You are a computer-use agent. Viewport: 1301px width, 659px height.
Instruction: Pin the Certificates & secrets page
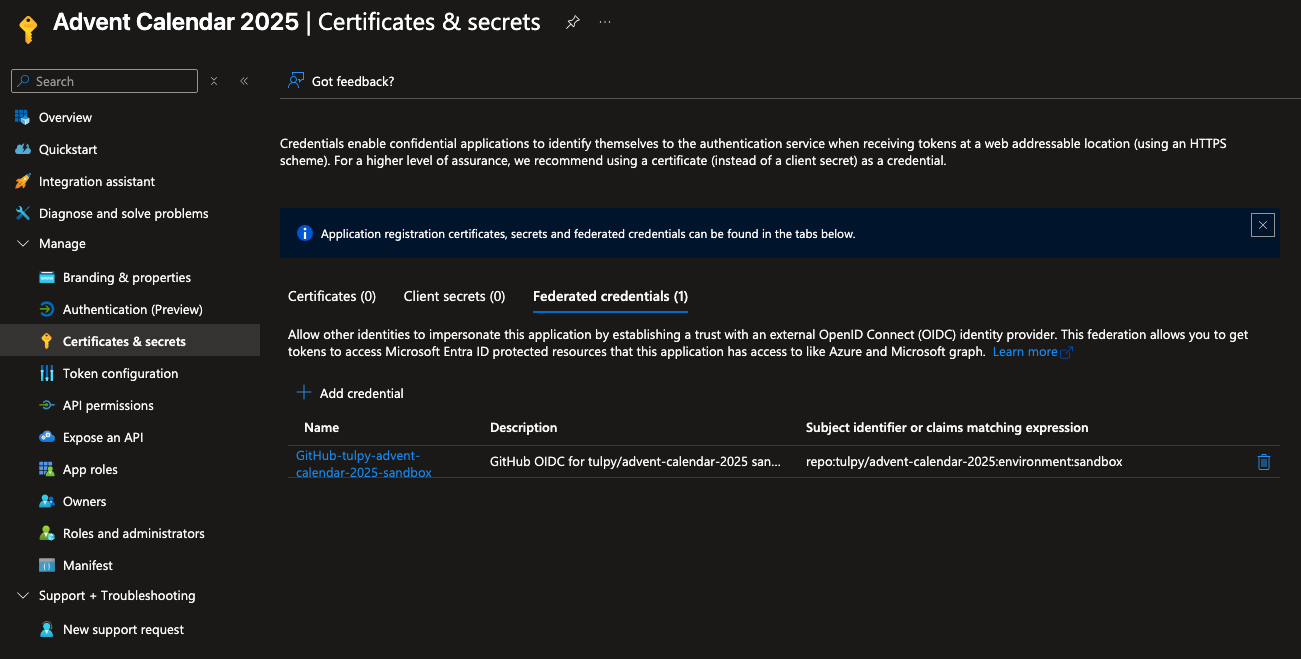click(572, 22)
